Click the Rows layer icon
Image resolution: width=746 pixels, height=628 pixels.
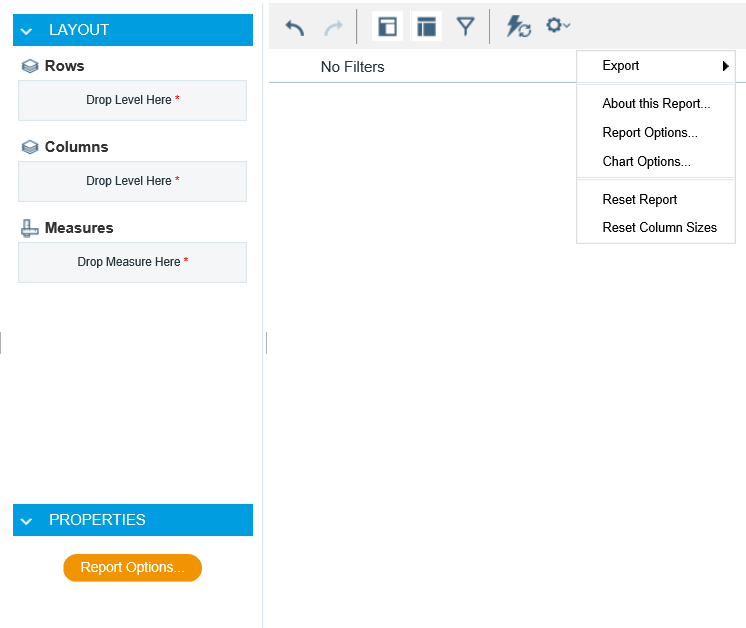click(30, 66)
